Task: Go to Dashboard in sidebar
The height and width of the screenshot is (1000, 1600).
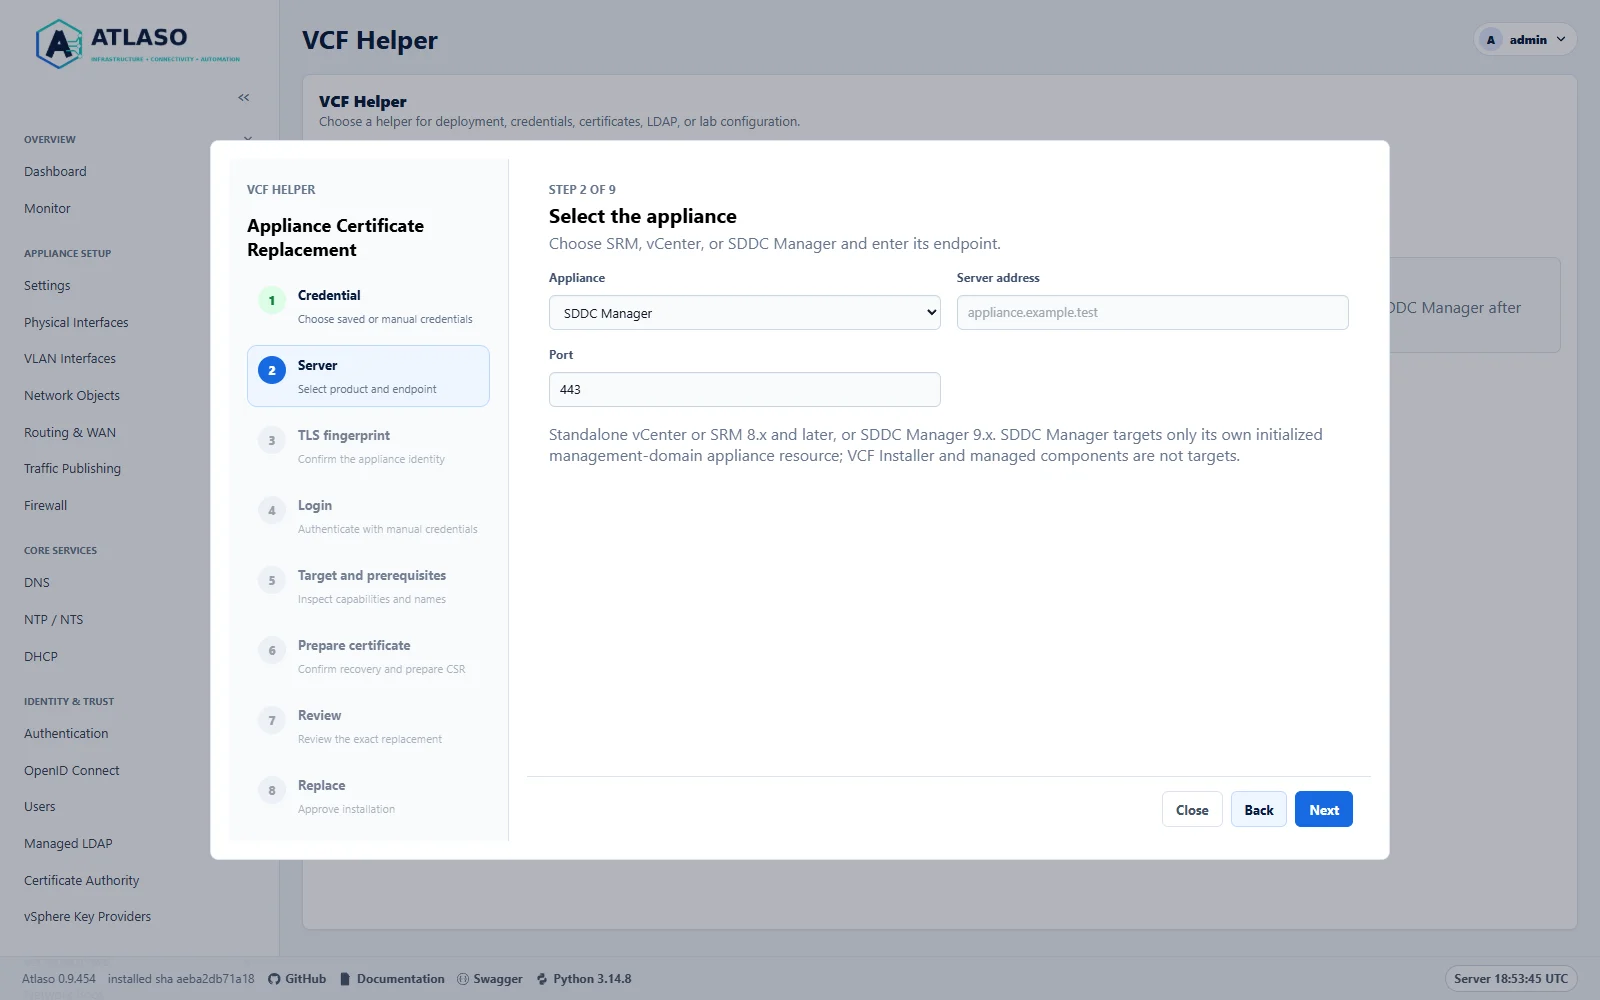Action: pos(55,172)
